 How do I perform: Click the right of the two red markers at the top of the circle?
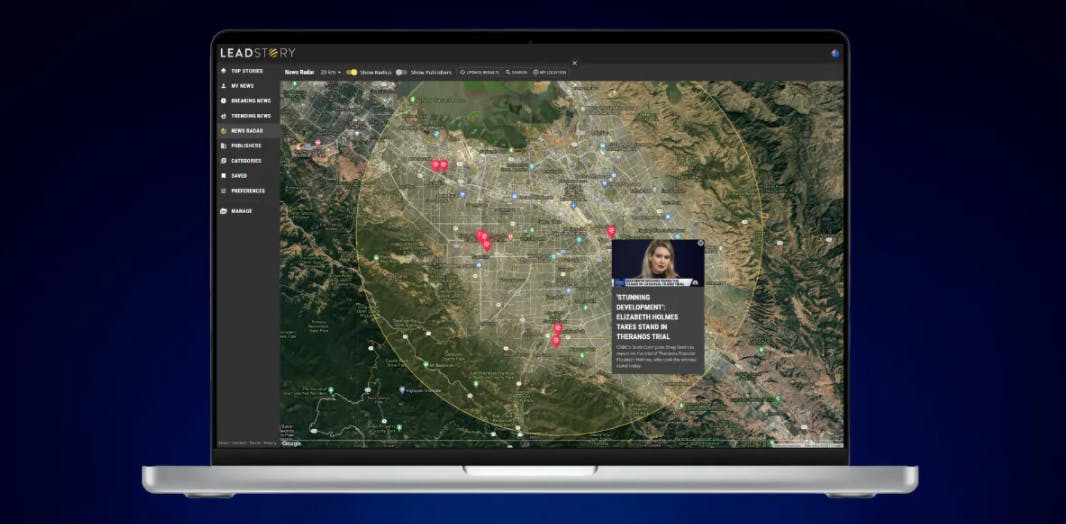(x=443, y=165)
